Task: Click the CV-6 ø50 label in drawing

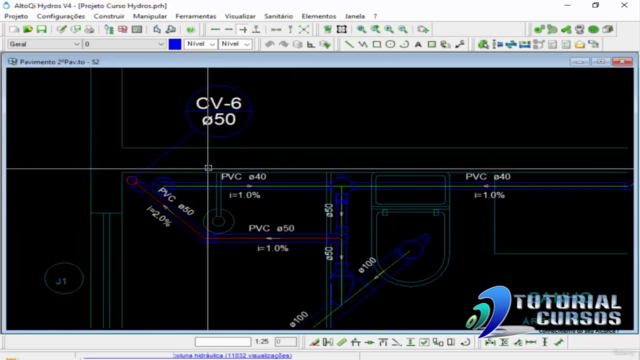Action: point(219,111)
